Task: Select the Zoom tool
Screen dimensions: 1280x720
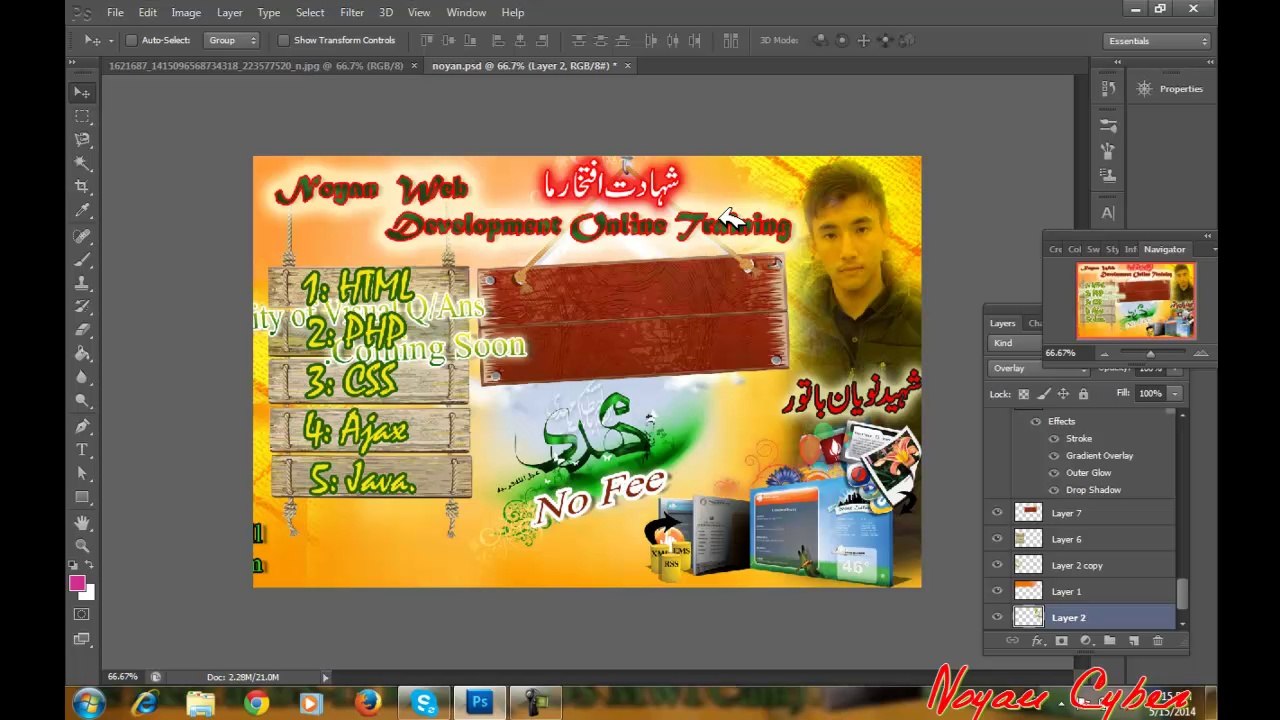Action: pyautogui.click(x=82, y=546)
